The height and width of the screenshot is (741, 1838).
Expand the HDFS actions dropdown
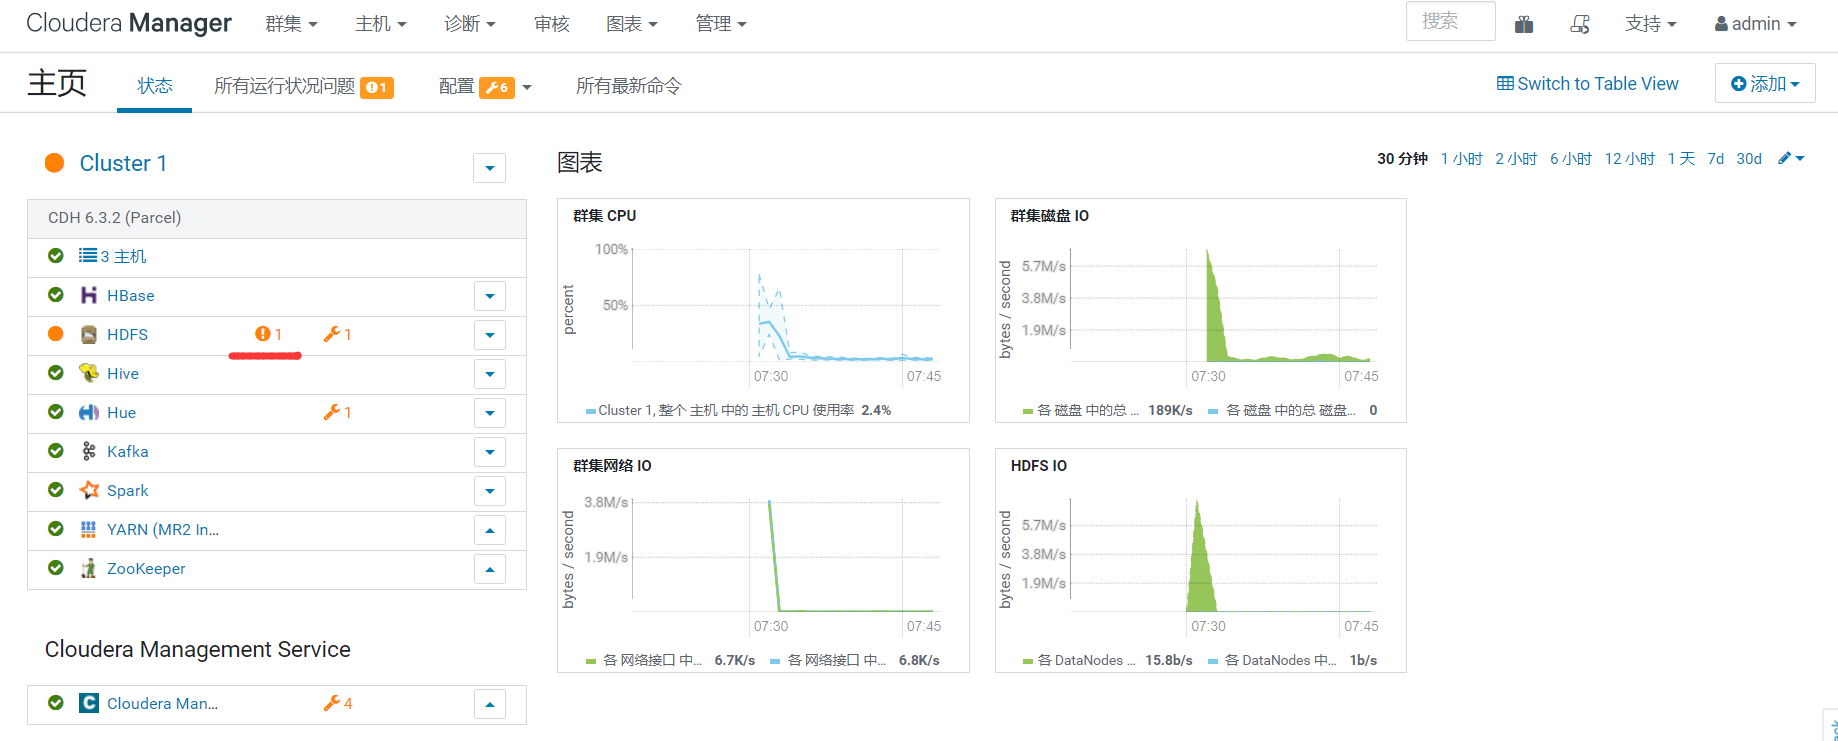coord(490,335)
